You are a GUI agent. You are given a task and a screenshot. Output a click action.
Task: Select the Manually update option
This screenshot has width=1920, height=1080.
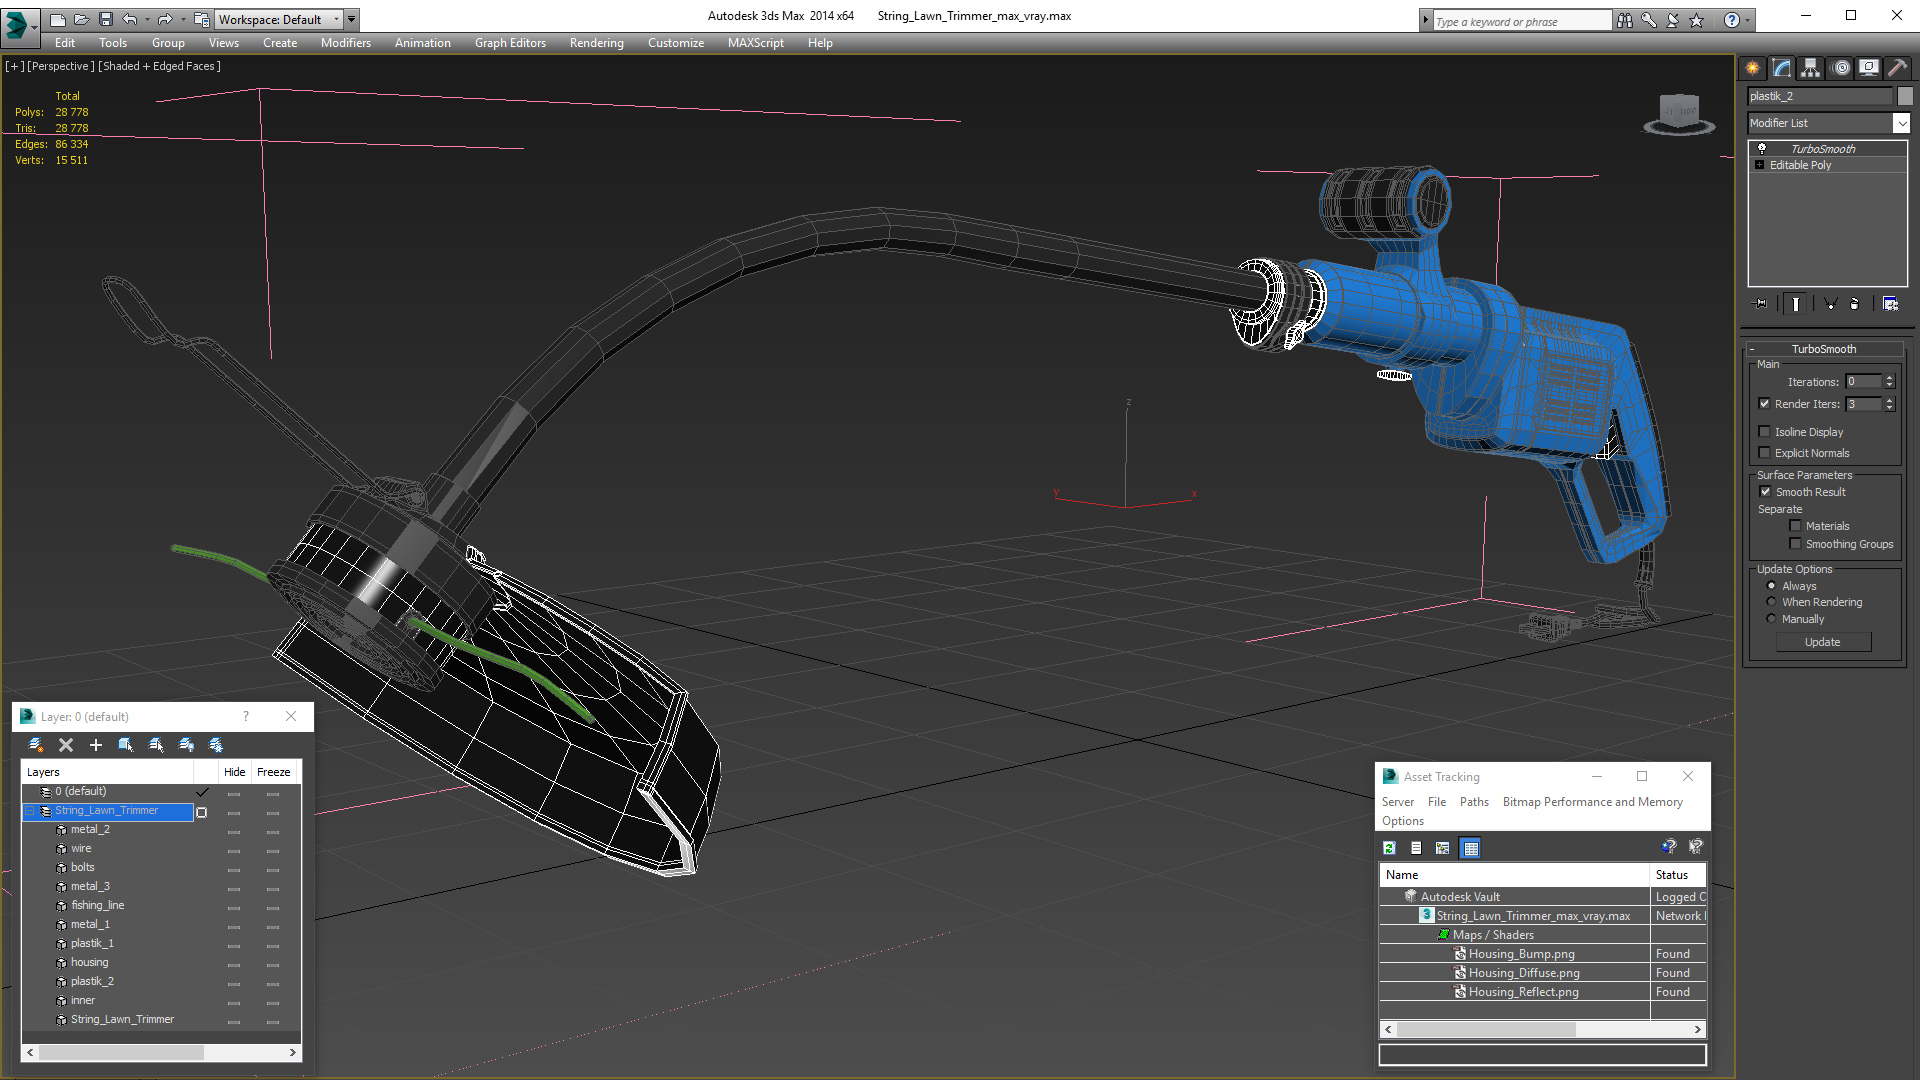click(x=1772, y=619)
